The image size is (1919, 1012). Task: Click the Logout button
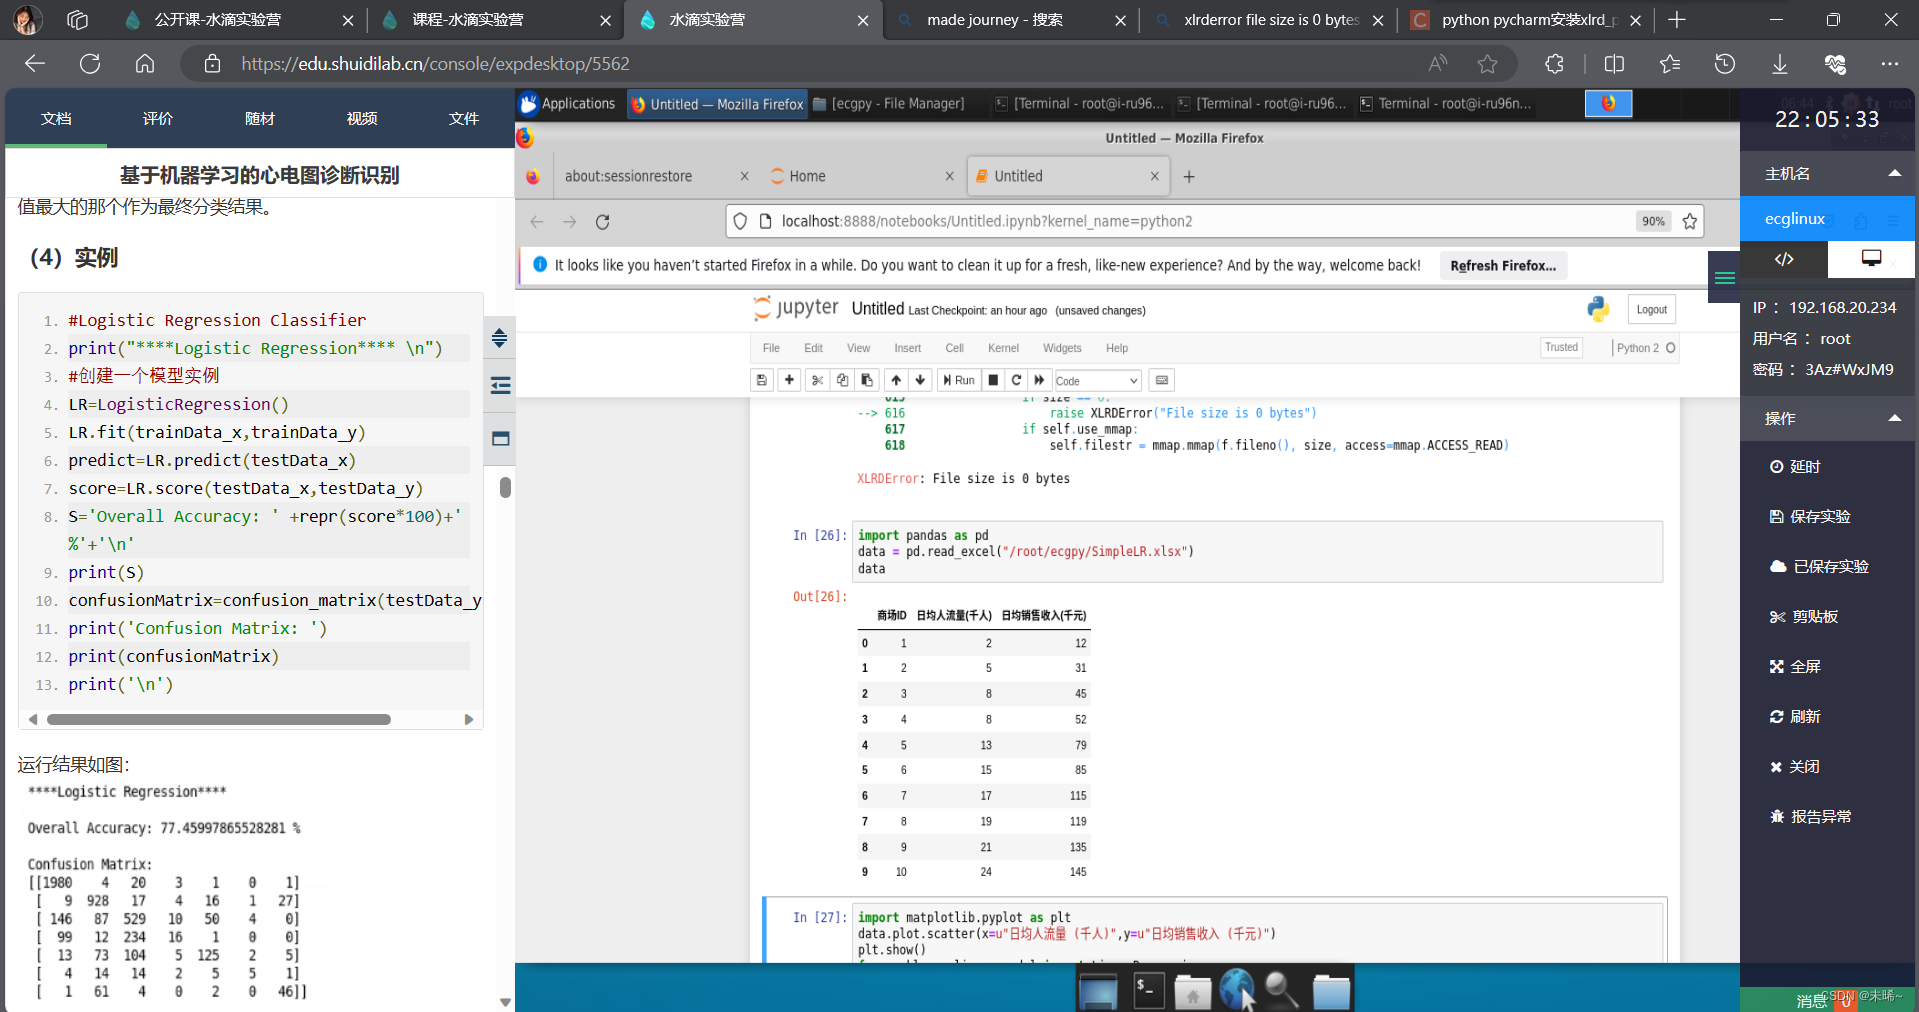pyautogui.click(x=1651, y=309)
